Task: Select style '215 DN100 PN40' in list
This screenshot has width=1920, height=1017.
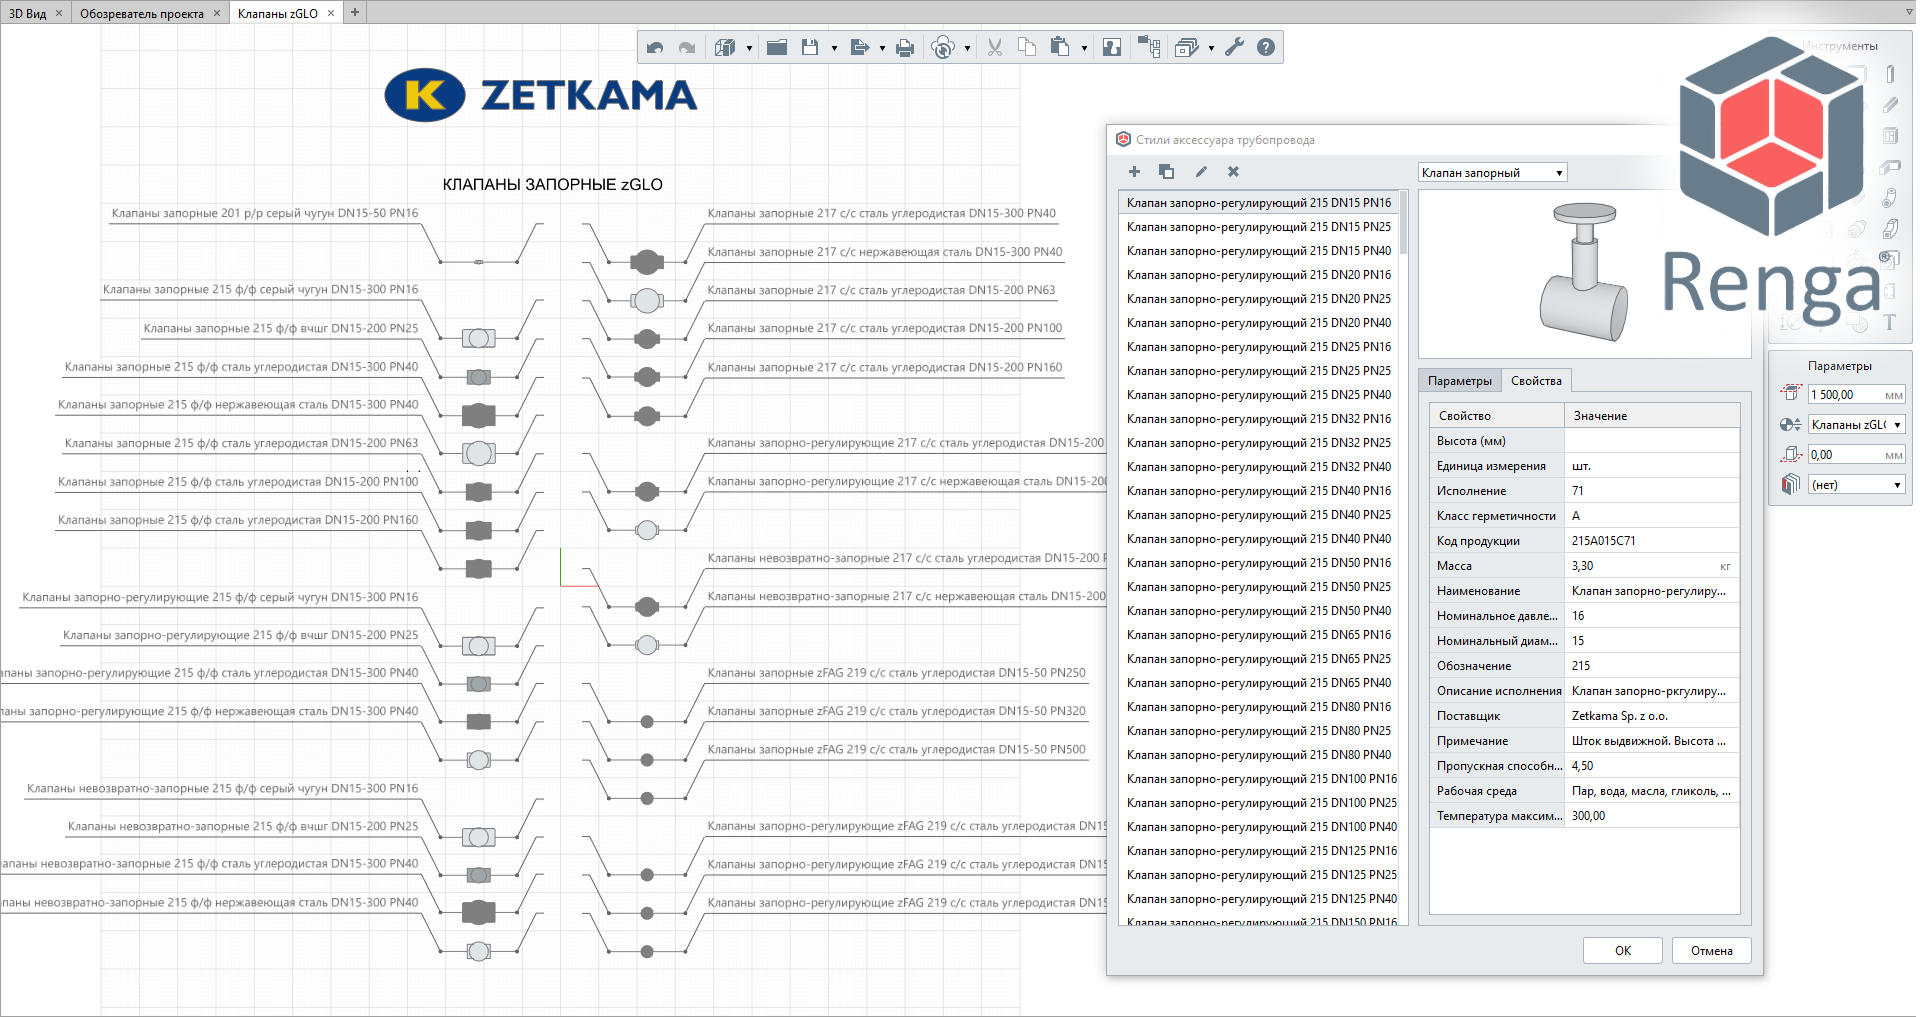Action: point(1258,827)
